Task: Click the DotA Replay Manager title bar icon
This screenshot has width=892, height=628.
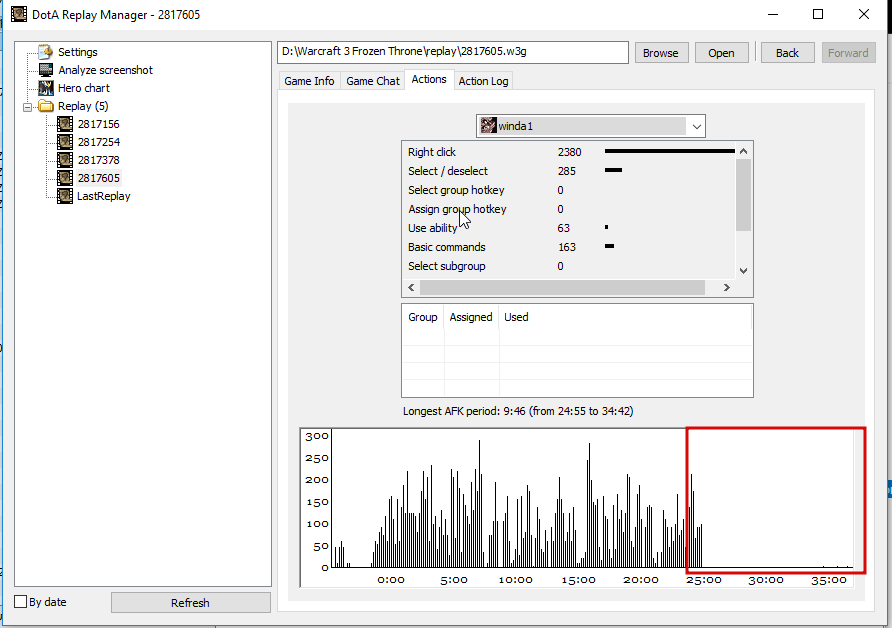Action: 19,14
